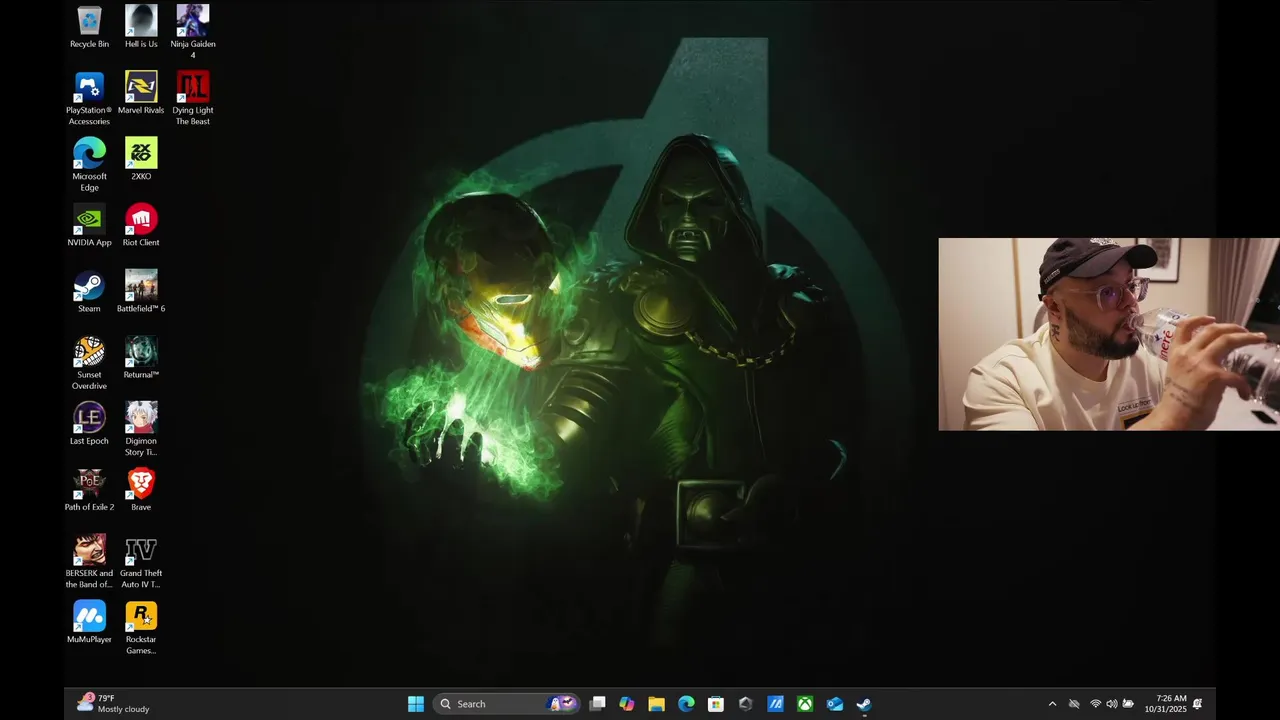Select the Steam desktop shortcut
Screen dimensions: 1280x720
tap(89, 291)
